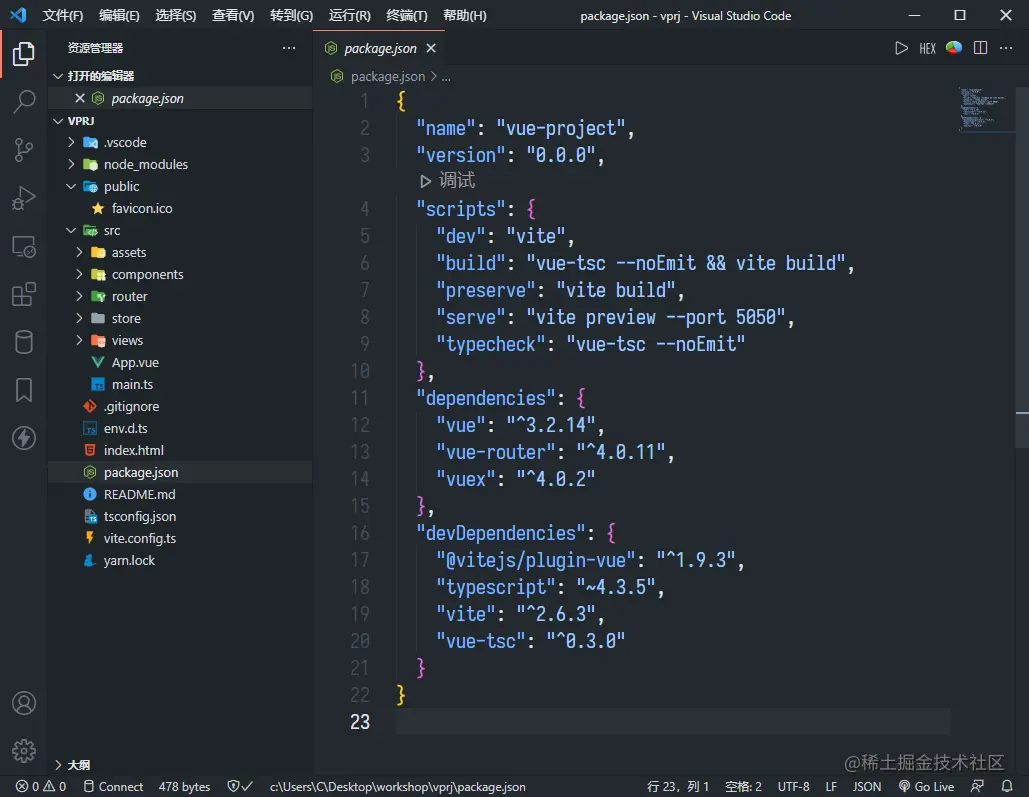Click the Connect status bar item
1029x797 pixels.
click(x=114, y=786)
